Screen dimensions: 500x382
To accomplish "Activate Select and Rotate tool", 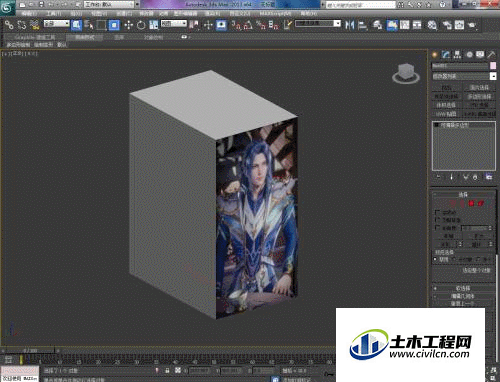I will point(141,25).
